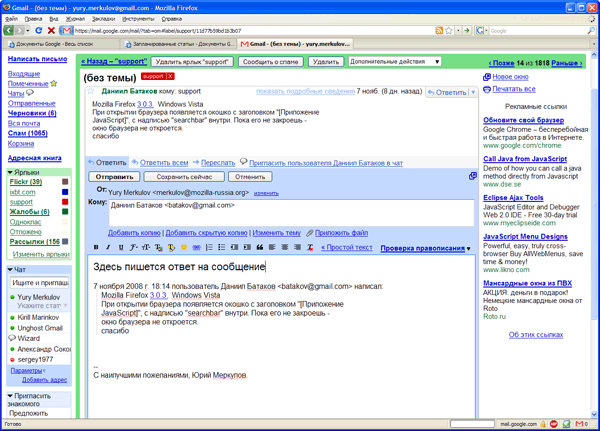Click Сообщить о спаме button

[271, 62]
